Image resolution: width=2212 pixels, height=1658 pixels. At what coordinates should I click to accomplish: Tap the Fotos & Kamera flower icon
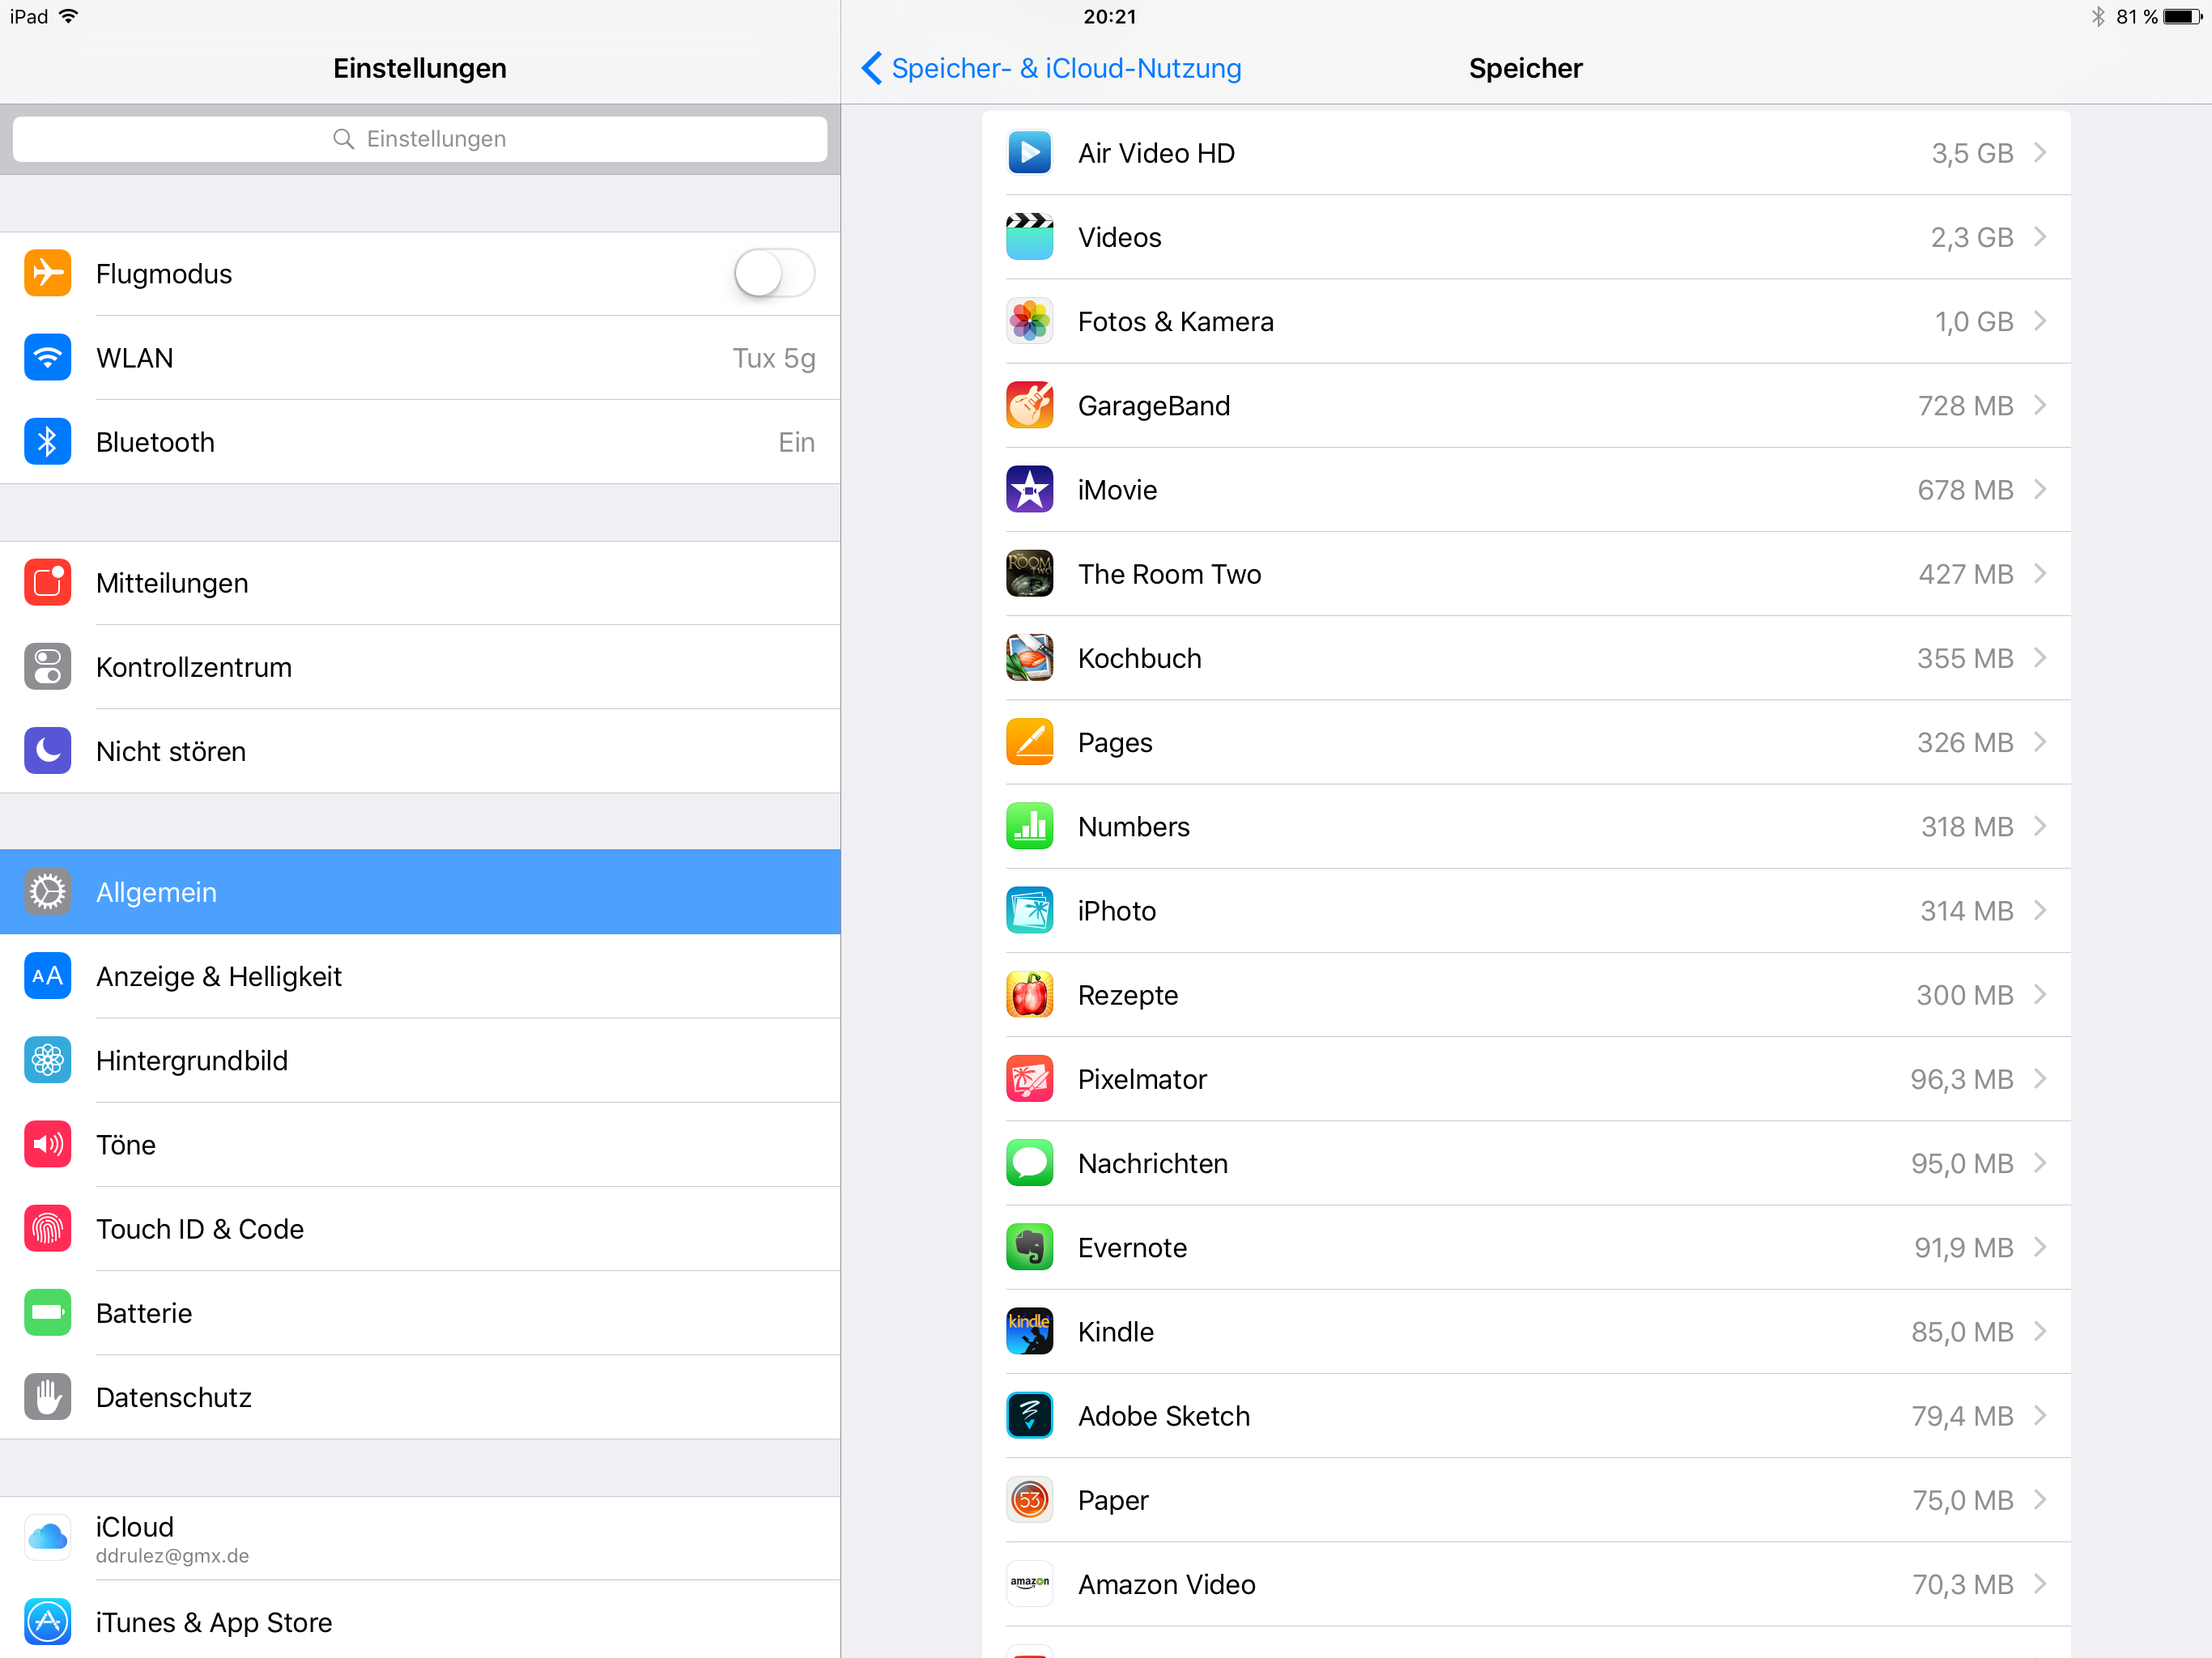[1029, 321]
